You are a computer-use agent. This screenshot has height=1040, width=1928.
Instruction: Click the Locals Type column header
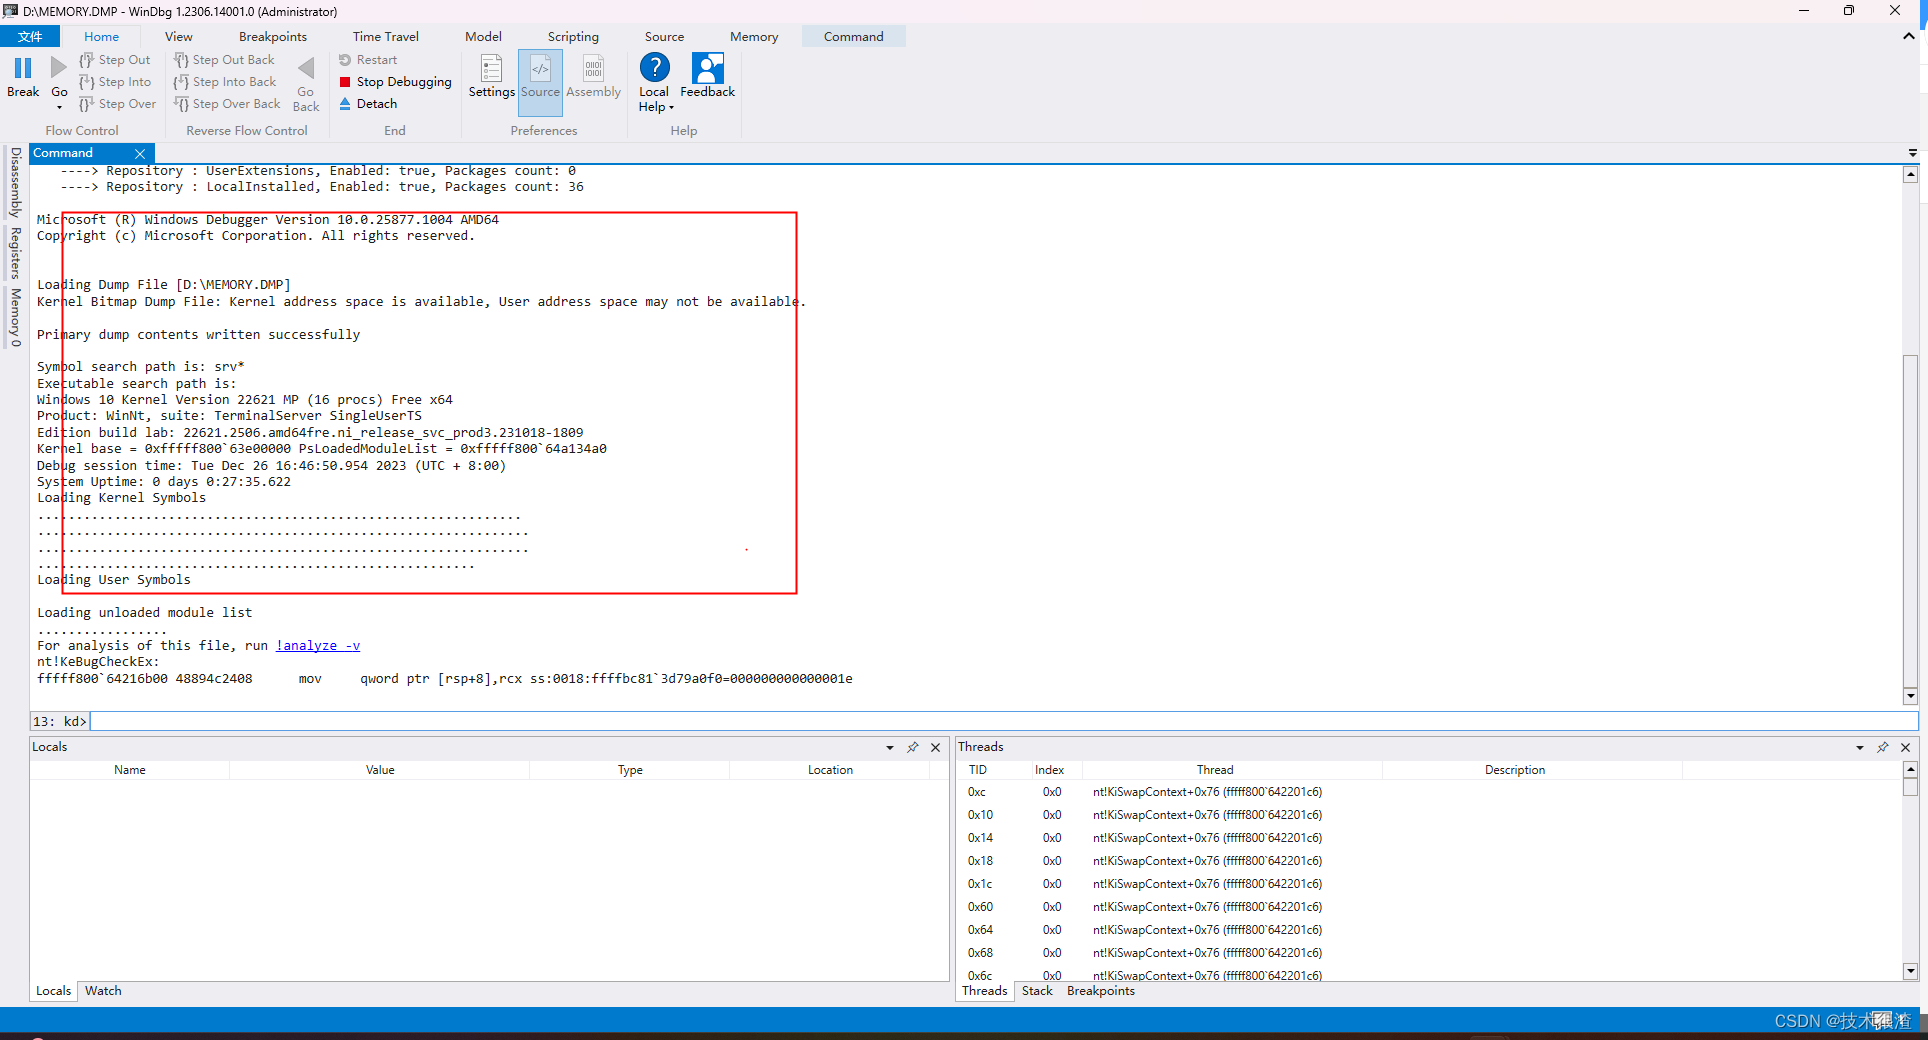point(630,770)
